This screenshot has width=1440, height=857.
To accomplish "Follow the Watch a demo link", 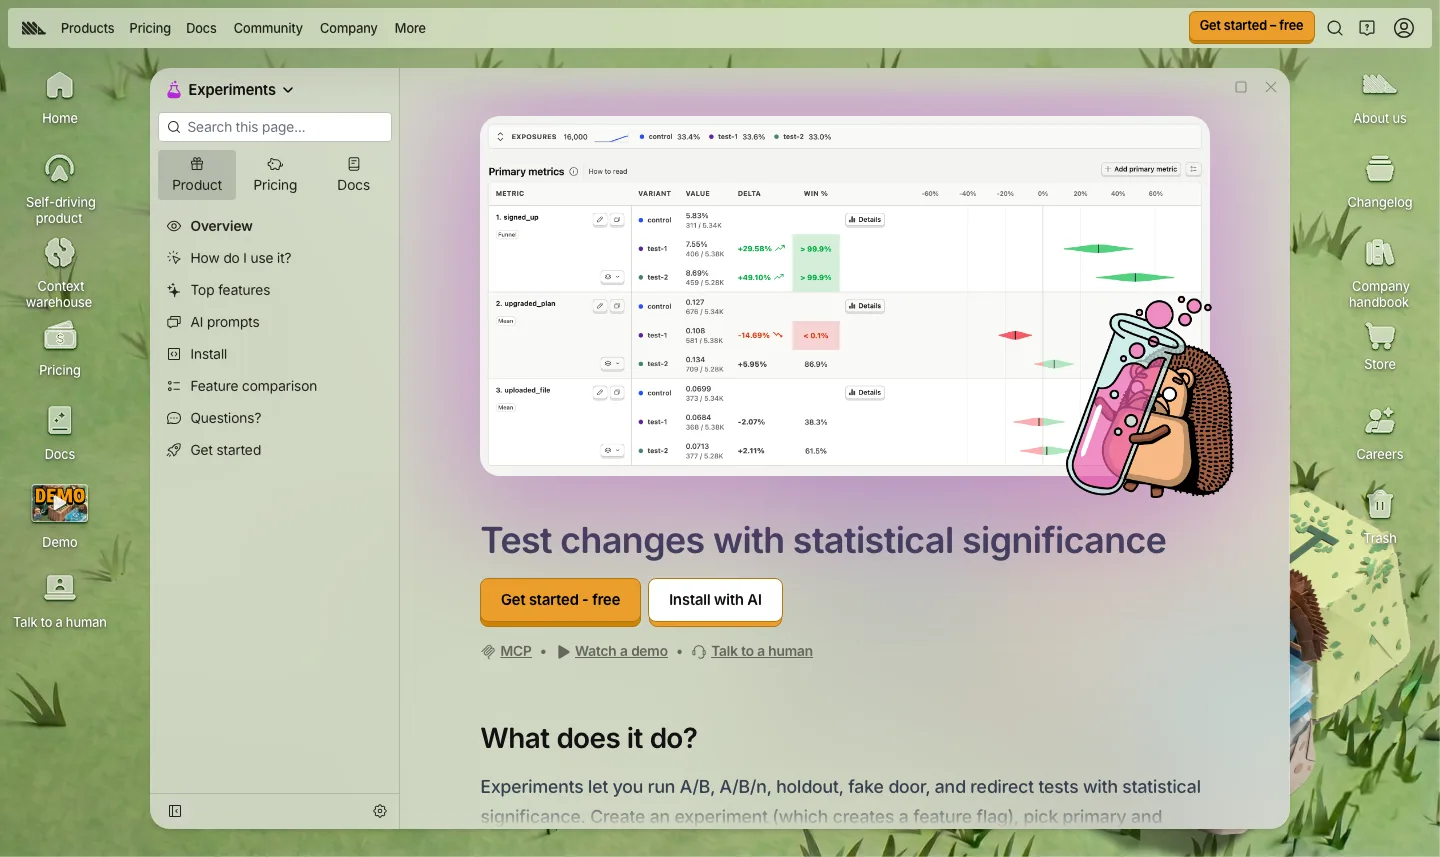I will pos(621,651).
